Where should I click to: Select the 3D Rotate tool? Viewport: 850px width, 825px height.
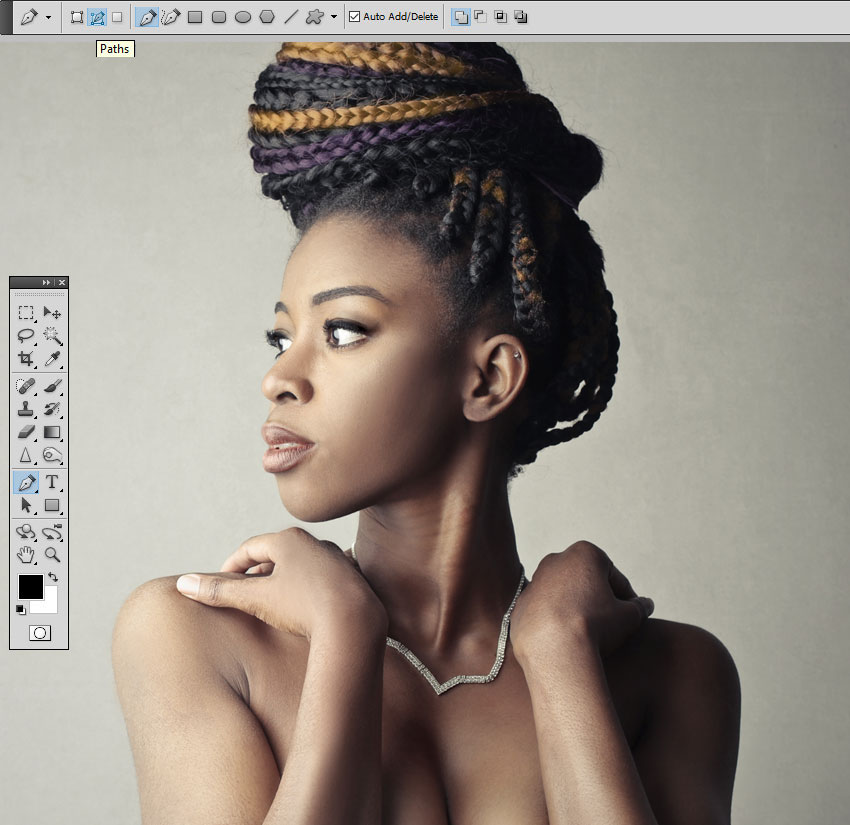tap(25, 532)
